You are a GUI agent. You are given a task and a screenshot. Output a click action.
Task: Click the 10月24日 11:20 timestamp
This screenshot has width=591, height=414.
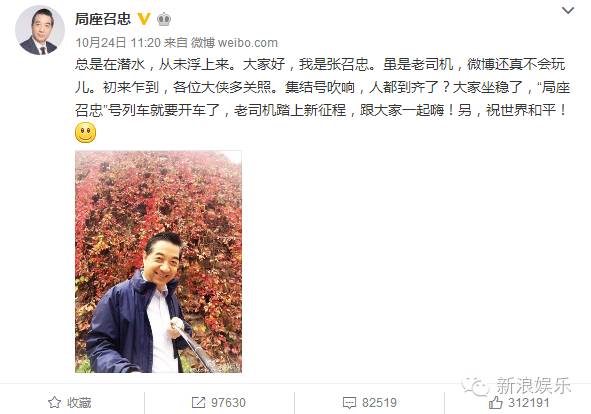click(118, 43)
